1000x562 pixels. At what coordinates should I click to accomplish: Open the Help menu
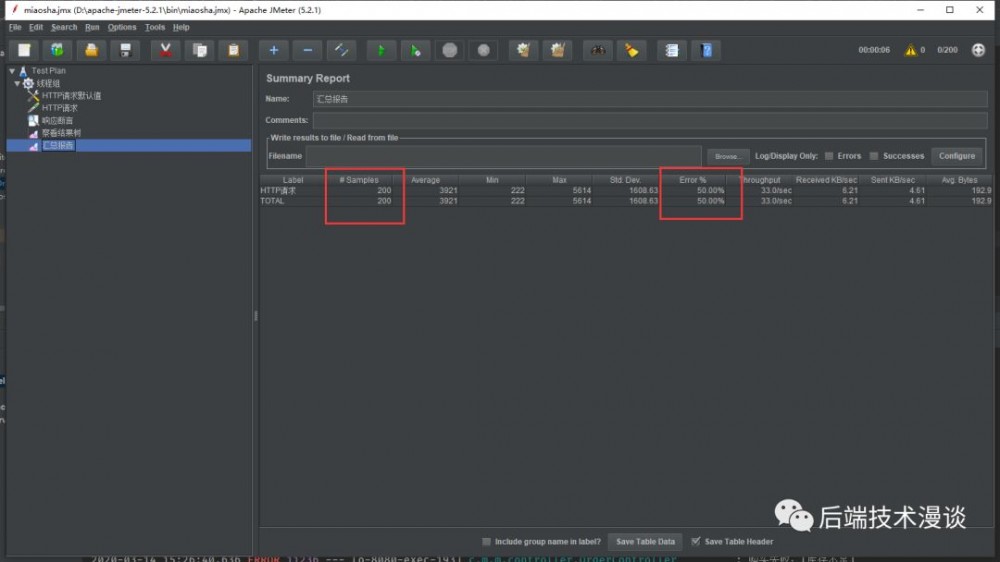pos(181,27)
